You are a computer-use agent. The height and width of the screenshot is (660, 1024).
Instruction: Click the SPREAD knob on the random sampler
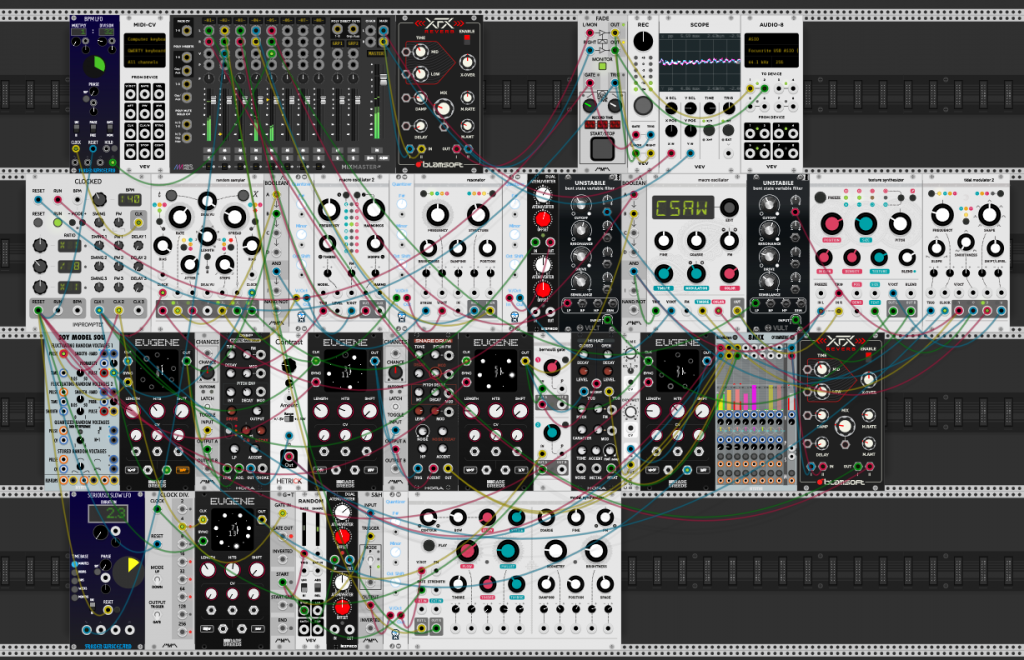(x=234, y=216)
